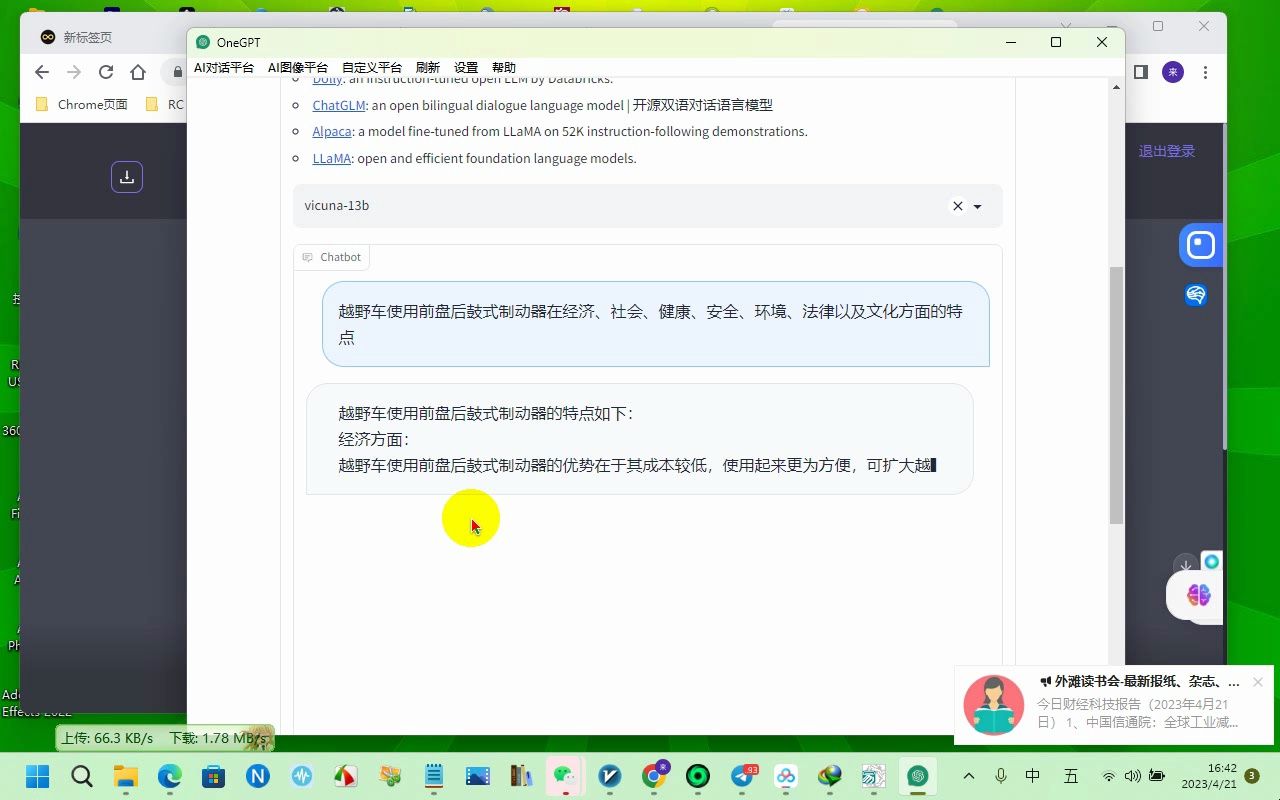Open notification center badge

point(1252,776)
